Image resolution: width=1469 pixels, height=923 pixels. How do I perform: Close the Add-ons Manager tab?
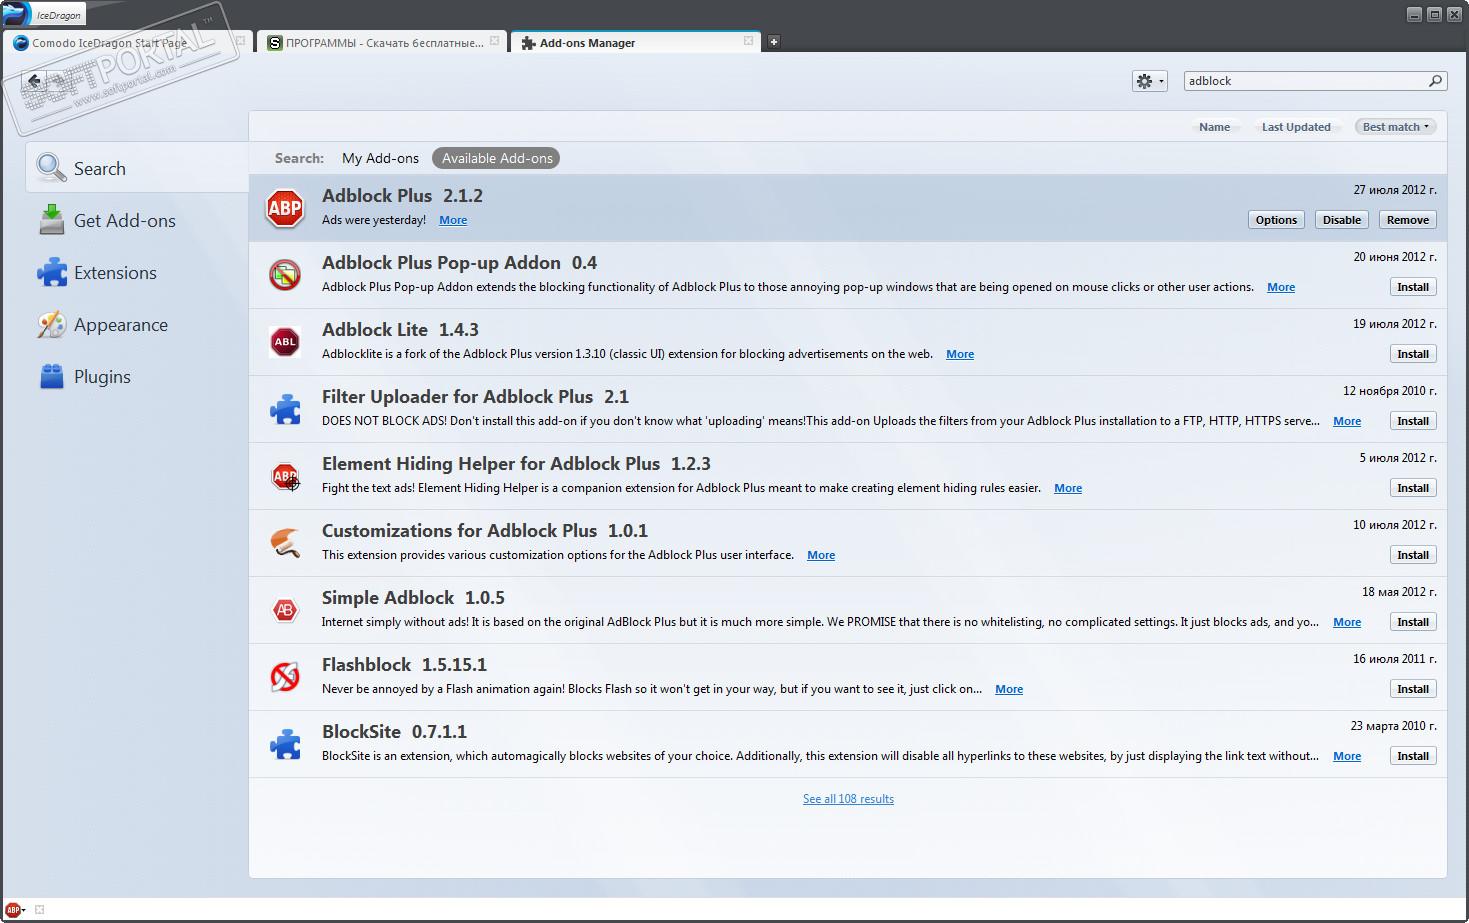point(748,42)
